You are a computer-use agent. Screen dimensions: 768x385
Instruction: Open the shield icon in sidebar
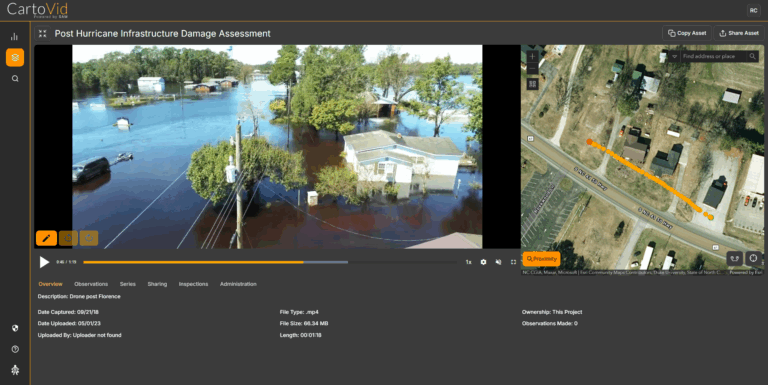tap(15, 328)
